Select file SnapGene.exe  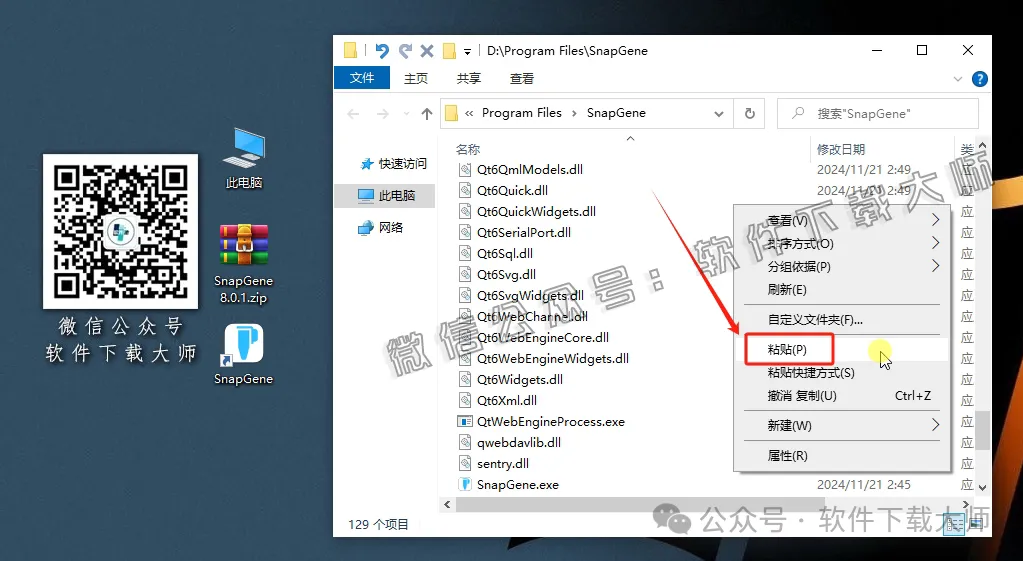tap(517, 485)
